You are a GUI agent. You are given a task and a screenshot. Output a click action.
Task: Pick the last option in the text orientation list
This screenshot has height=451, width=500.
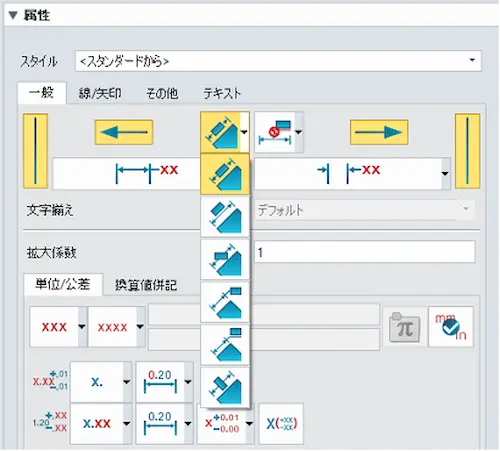[225, 387]
